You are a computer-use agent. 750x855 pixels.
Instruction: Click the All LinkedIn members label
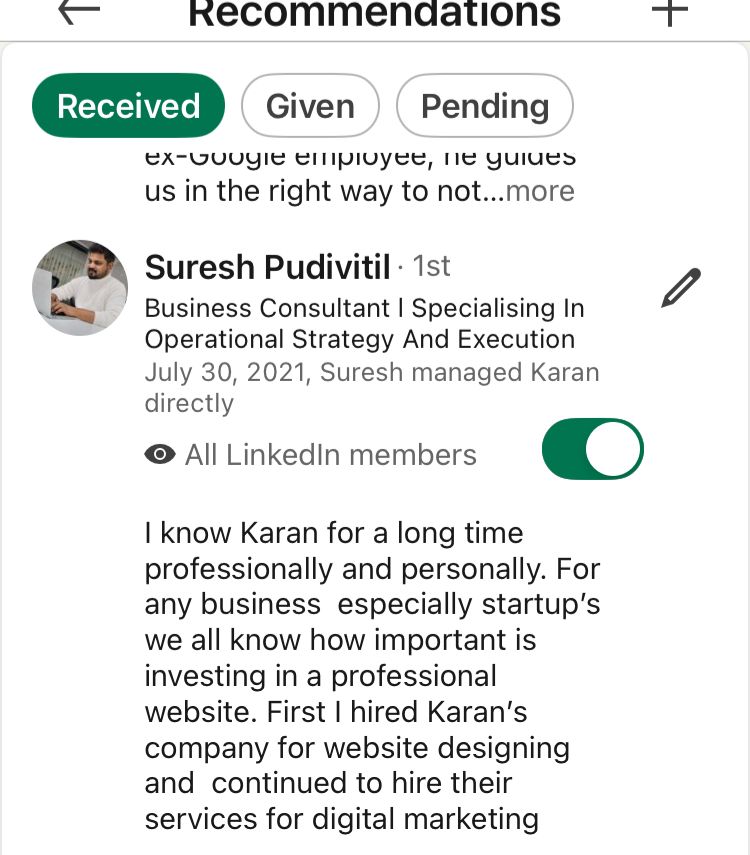click(x=330, y=455)
